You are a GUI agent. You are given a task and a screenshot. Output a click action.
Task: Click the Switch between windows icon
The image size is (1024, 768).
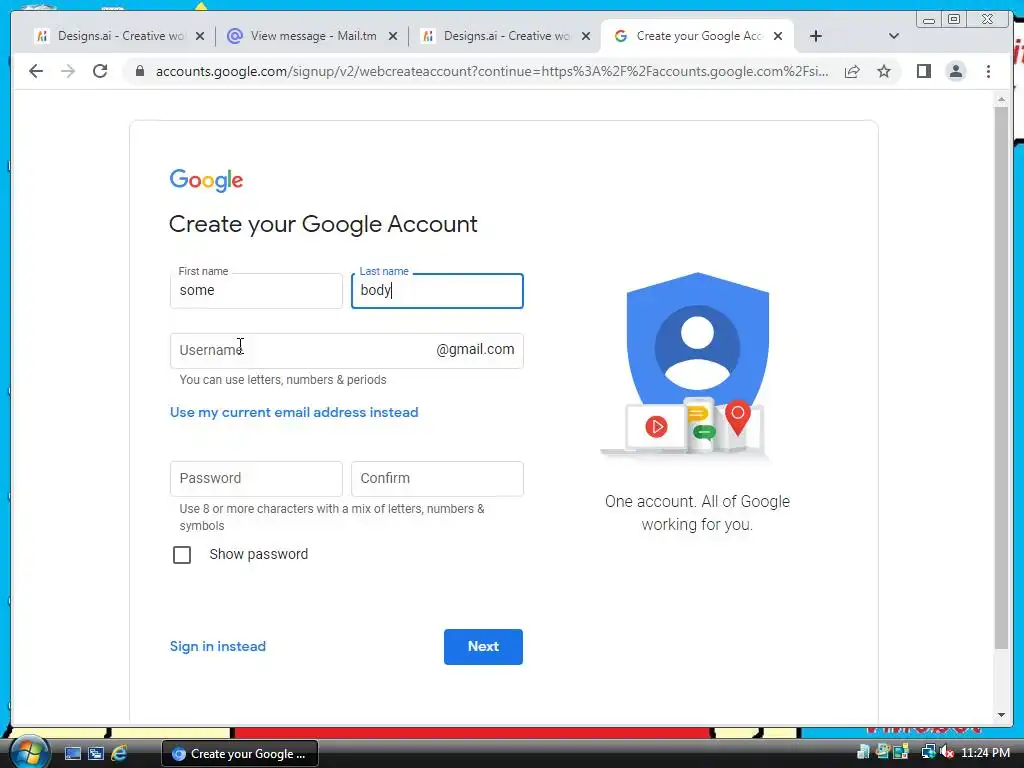(x=96, y=754)
